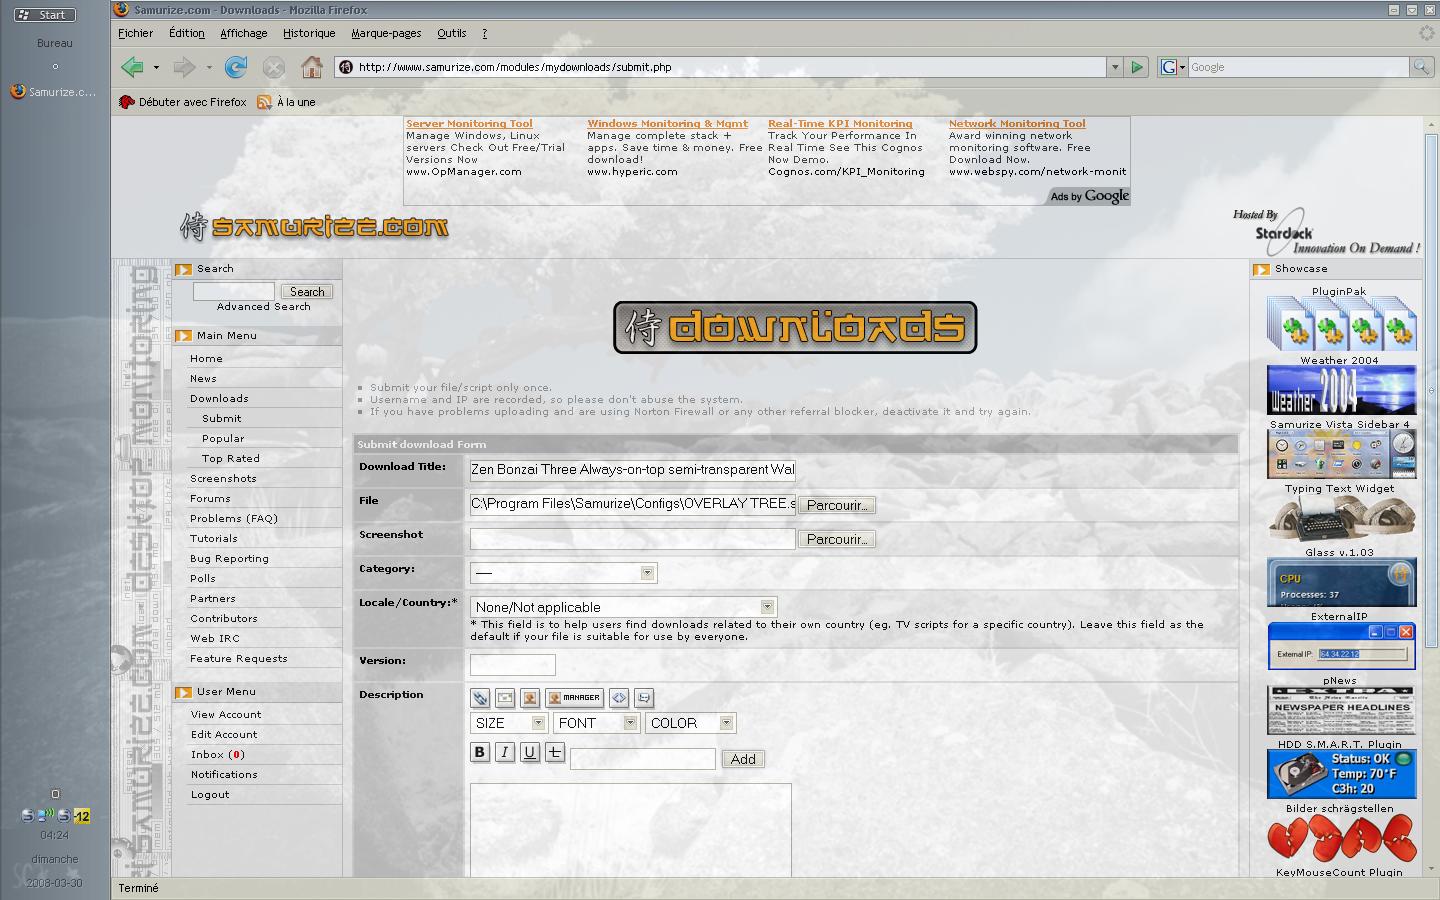Open the Outils menu
This screenshot has height=900, width=1440.
click(452, 33)
